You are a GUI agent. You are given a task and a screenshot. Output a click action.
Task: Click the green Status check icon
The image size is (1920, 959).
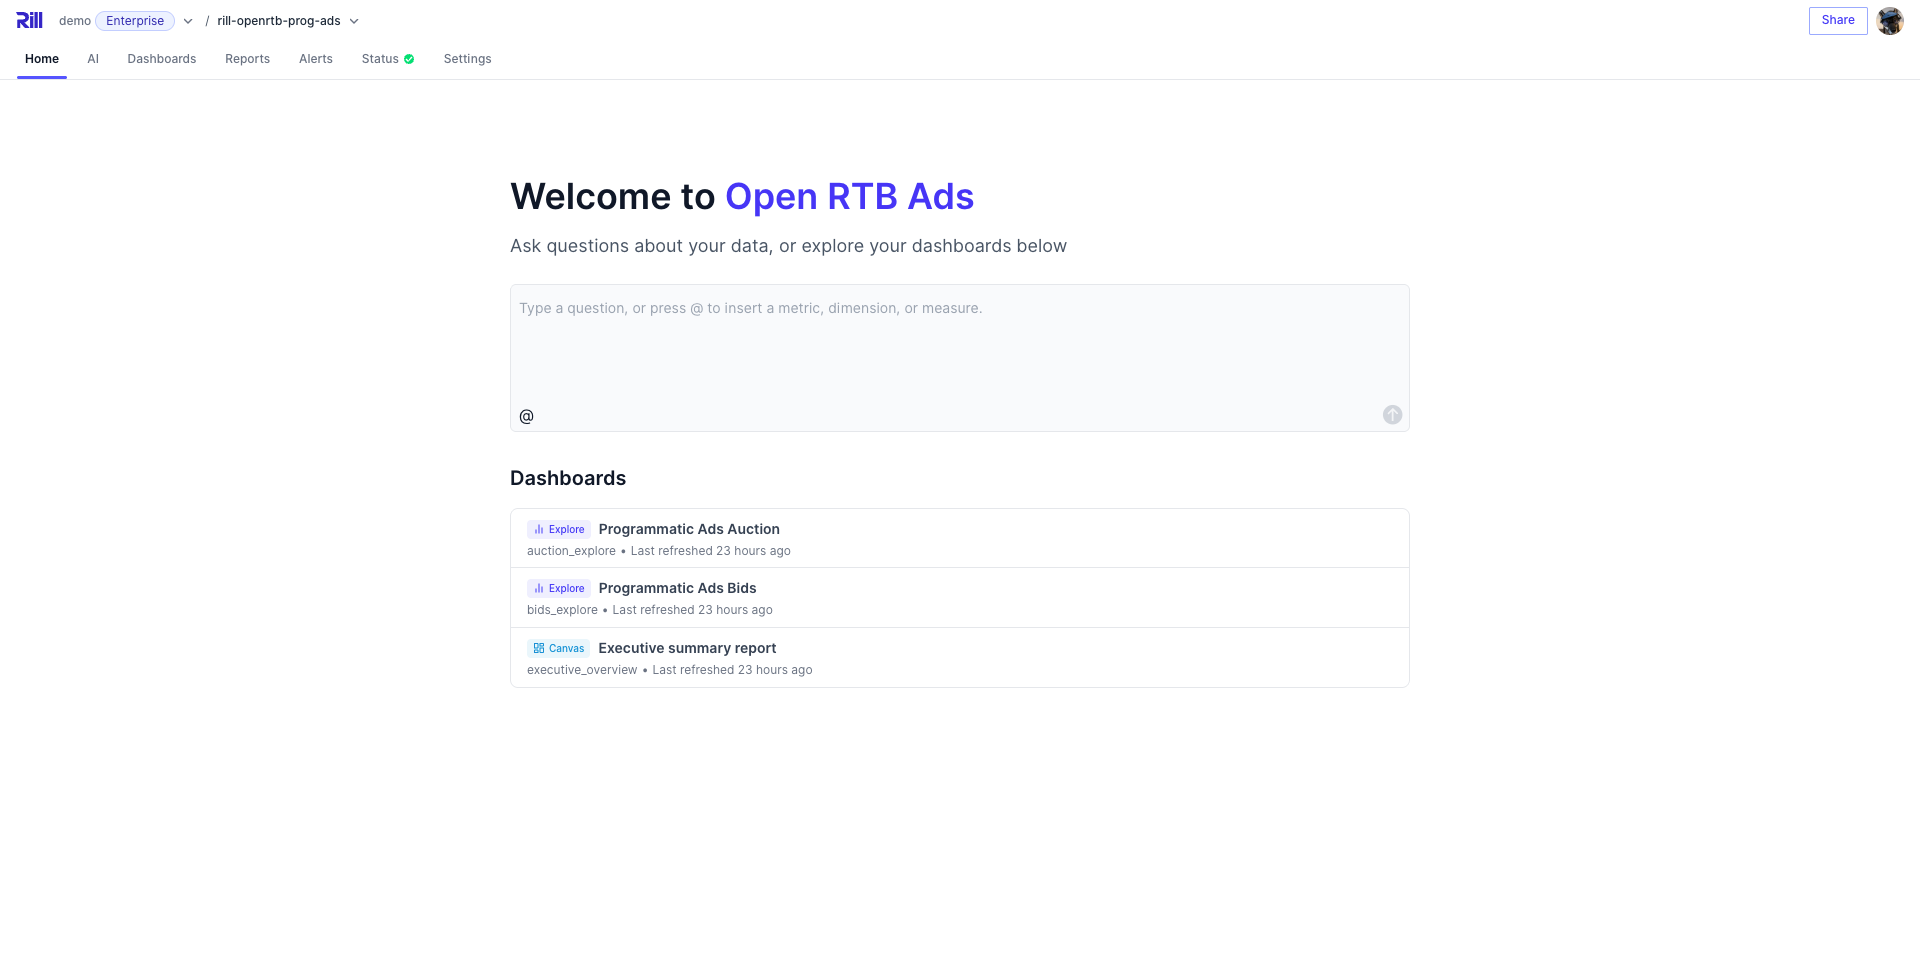click(x=409, y=59)
